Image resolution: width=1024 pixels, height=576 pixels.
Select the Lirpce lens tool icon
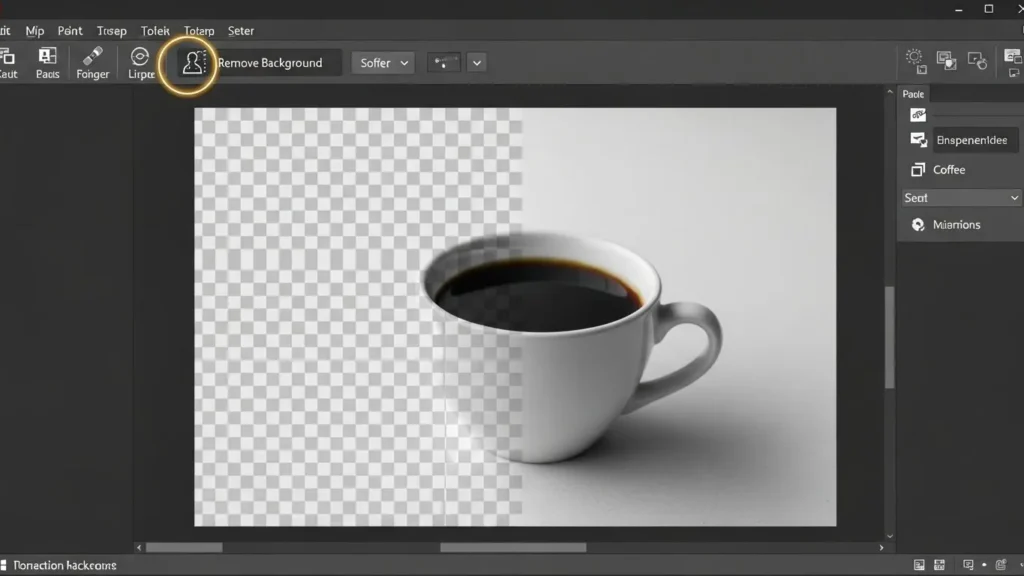(x=140, y=62)
